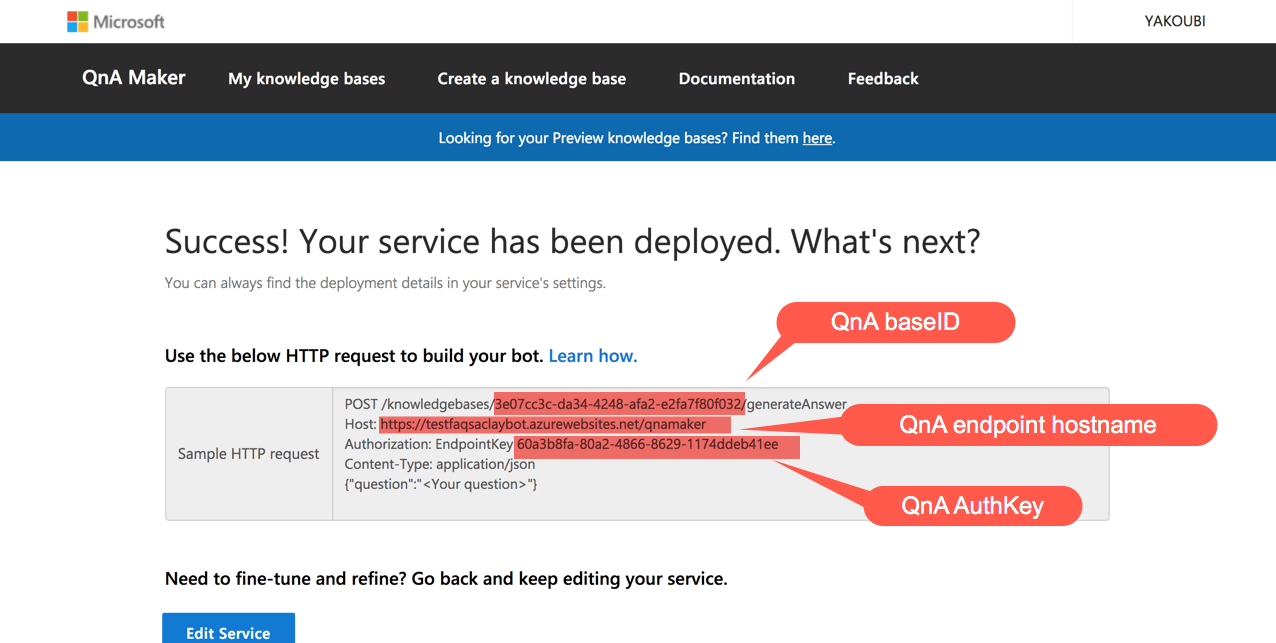This screenshot has height=643, width=1276.
Task: Click the EndpointKey value 60a3b8fa-80a2-4866-8629-1174ddeb41ee
Action: click(x=647, y=444)
